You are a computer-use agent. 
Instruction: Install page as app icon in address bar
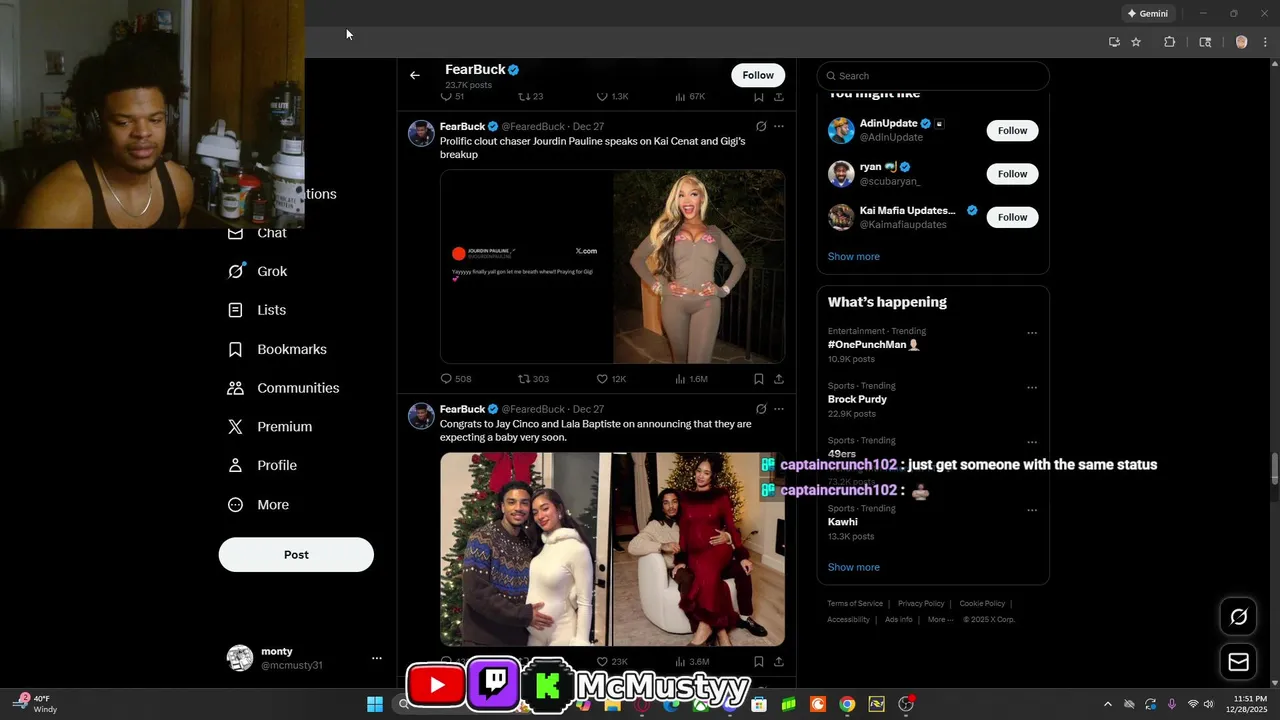[1114, 42]
